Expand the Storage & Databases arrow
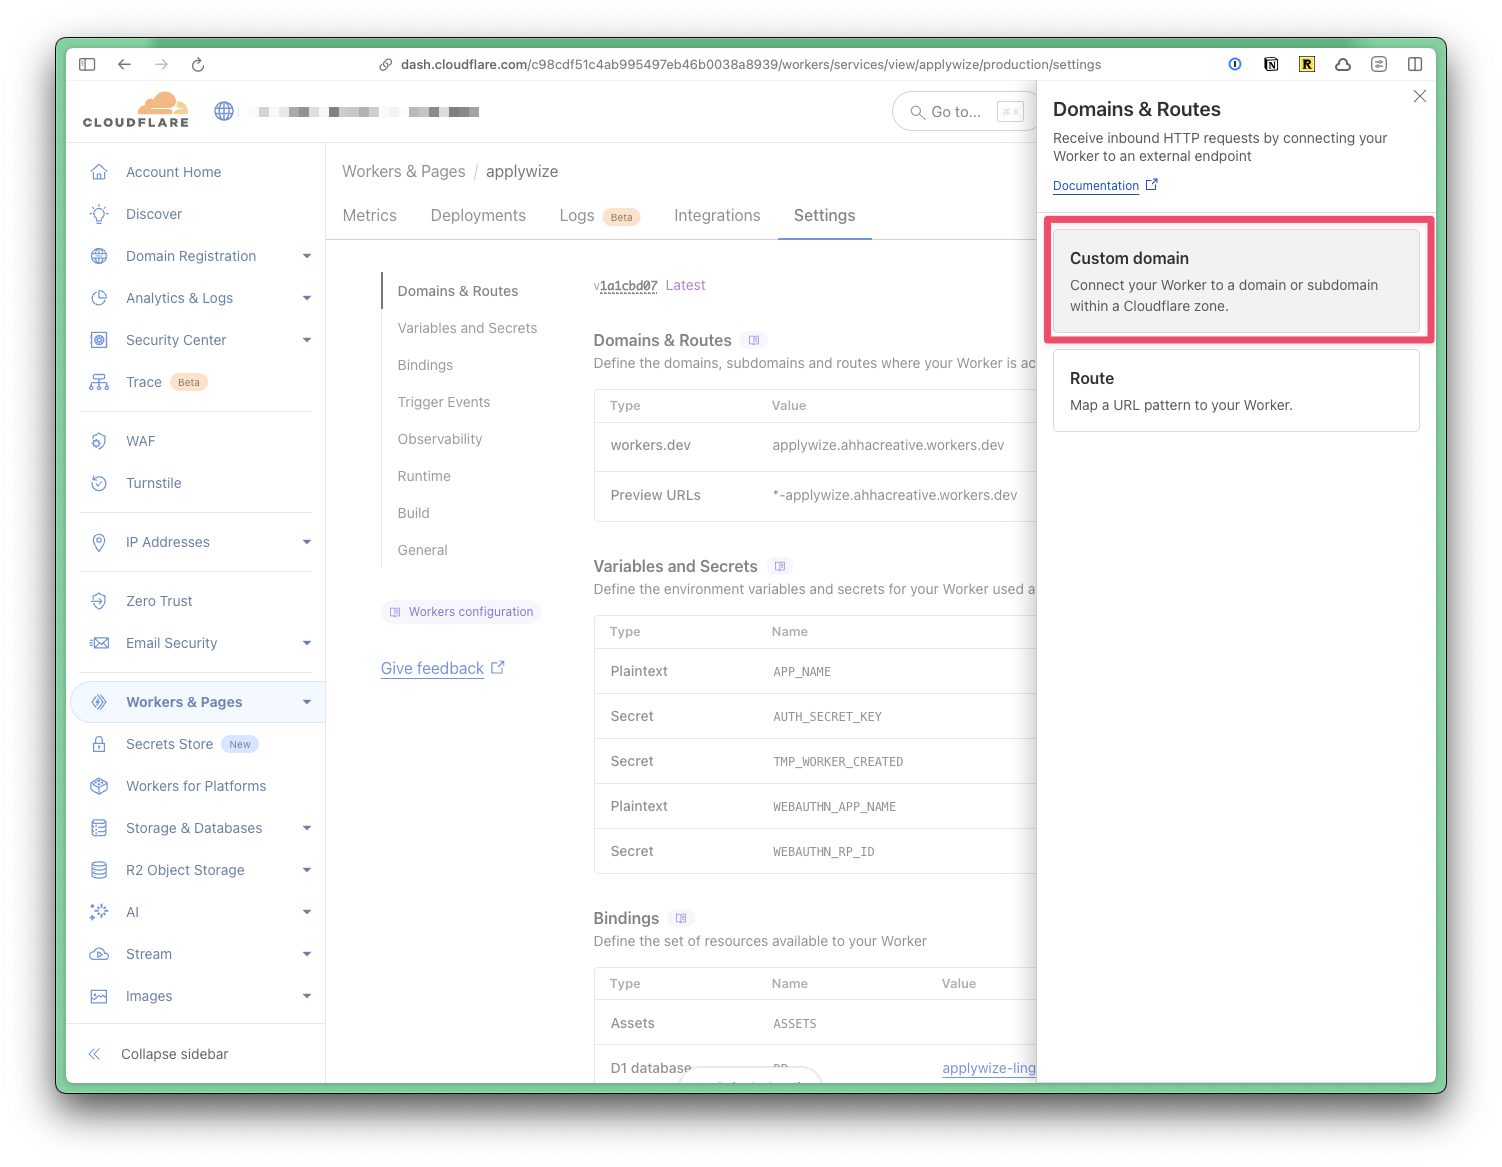Viewport: 1502px width, 1167px height. (307, 828)
